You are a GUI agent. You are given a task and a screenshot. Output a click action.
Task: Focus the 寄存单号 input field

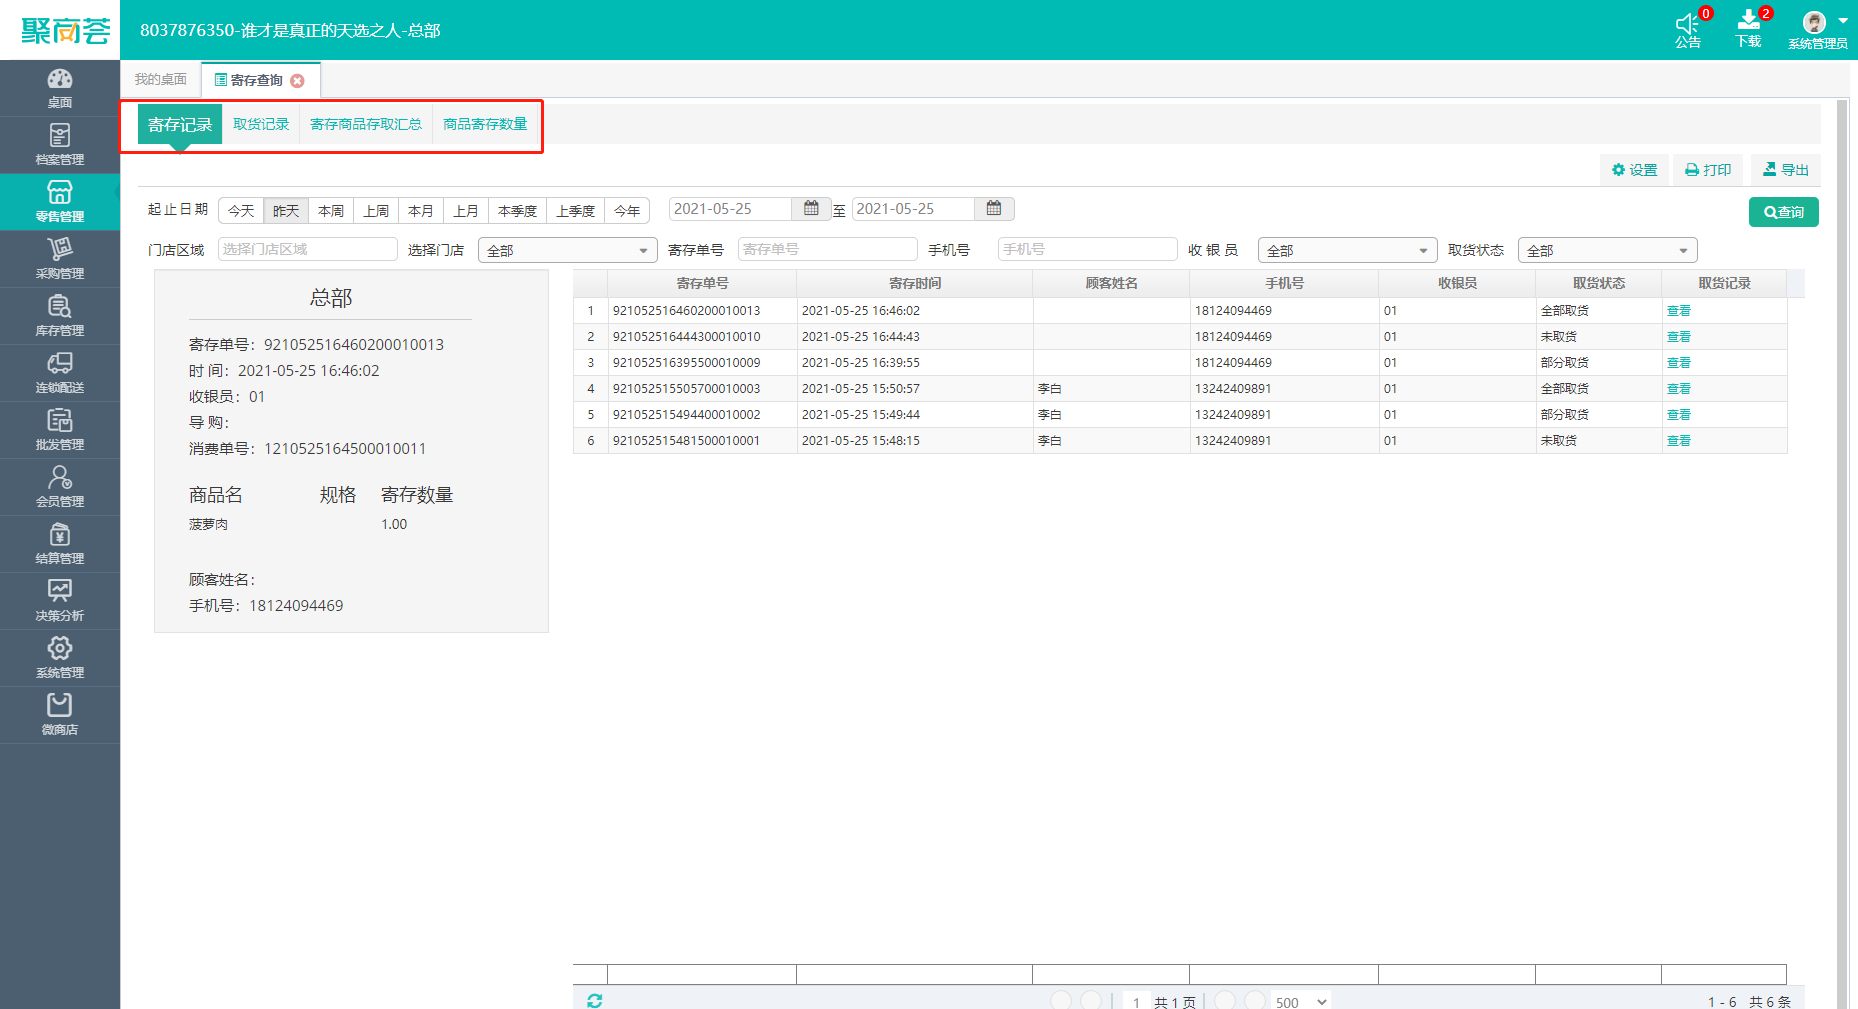pyautogui.click(x=828, y=249)
